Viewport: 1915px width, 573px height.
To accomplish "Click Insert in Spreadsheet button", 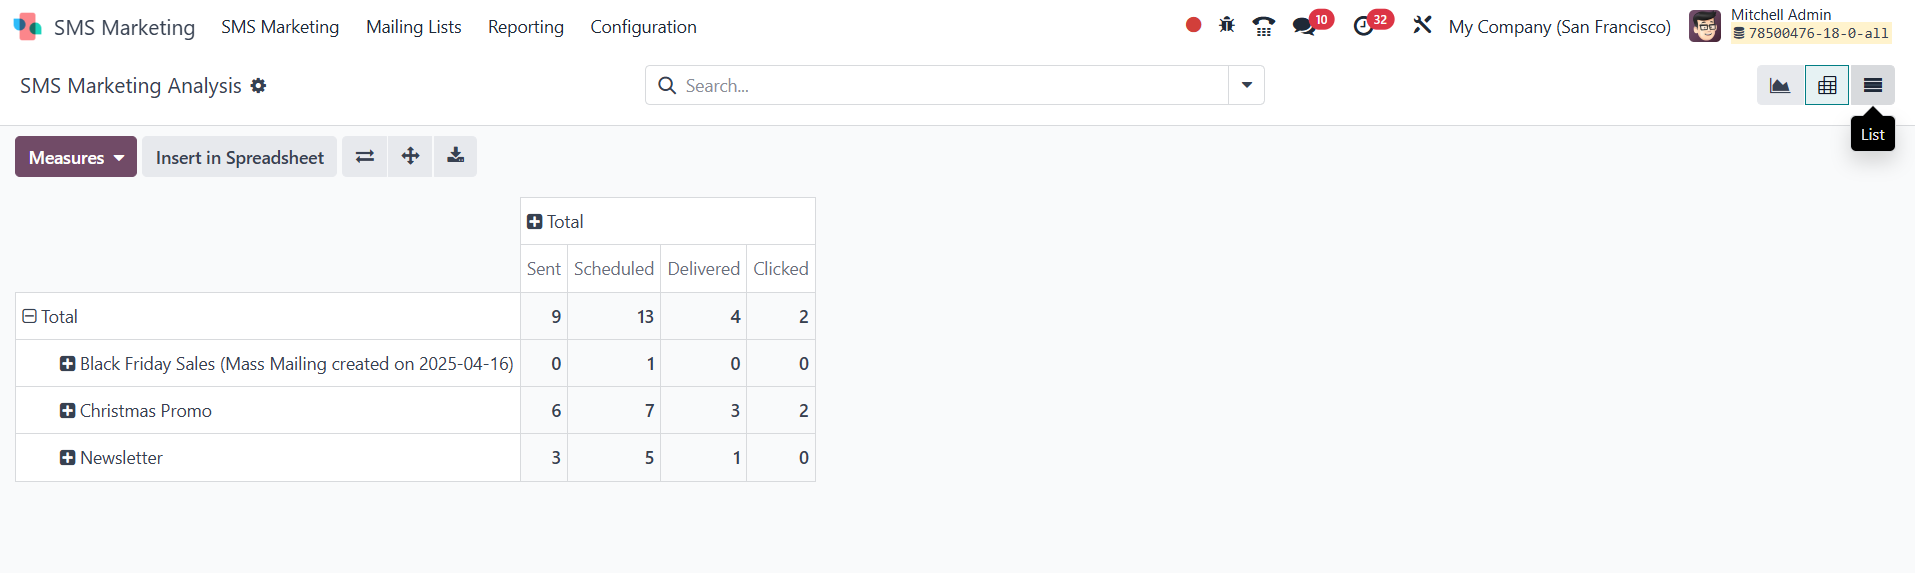I will pos(239,157).
